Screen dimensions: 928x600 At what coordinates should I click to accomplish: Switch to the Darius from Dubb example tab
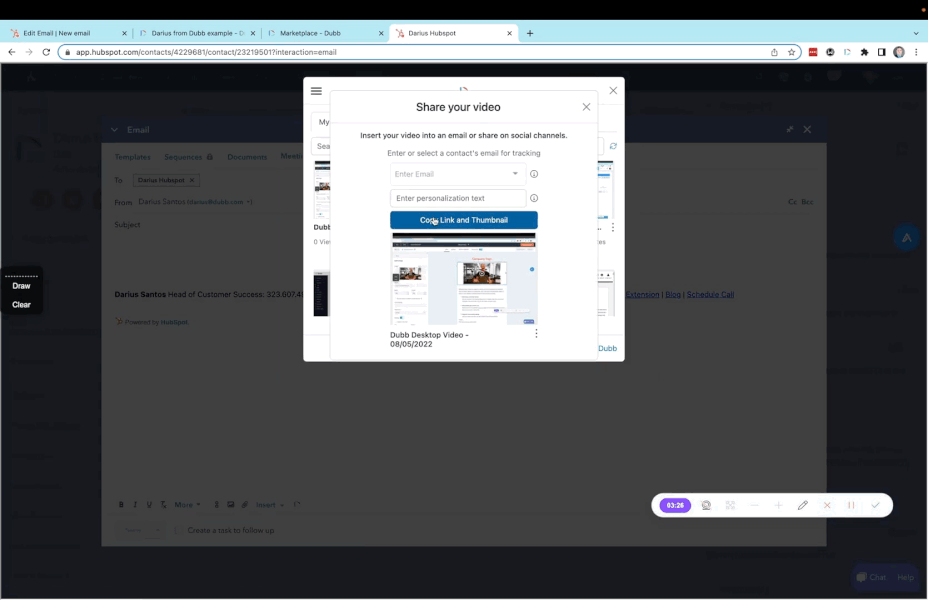(x=196, y=33)
